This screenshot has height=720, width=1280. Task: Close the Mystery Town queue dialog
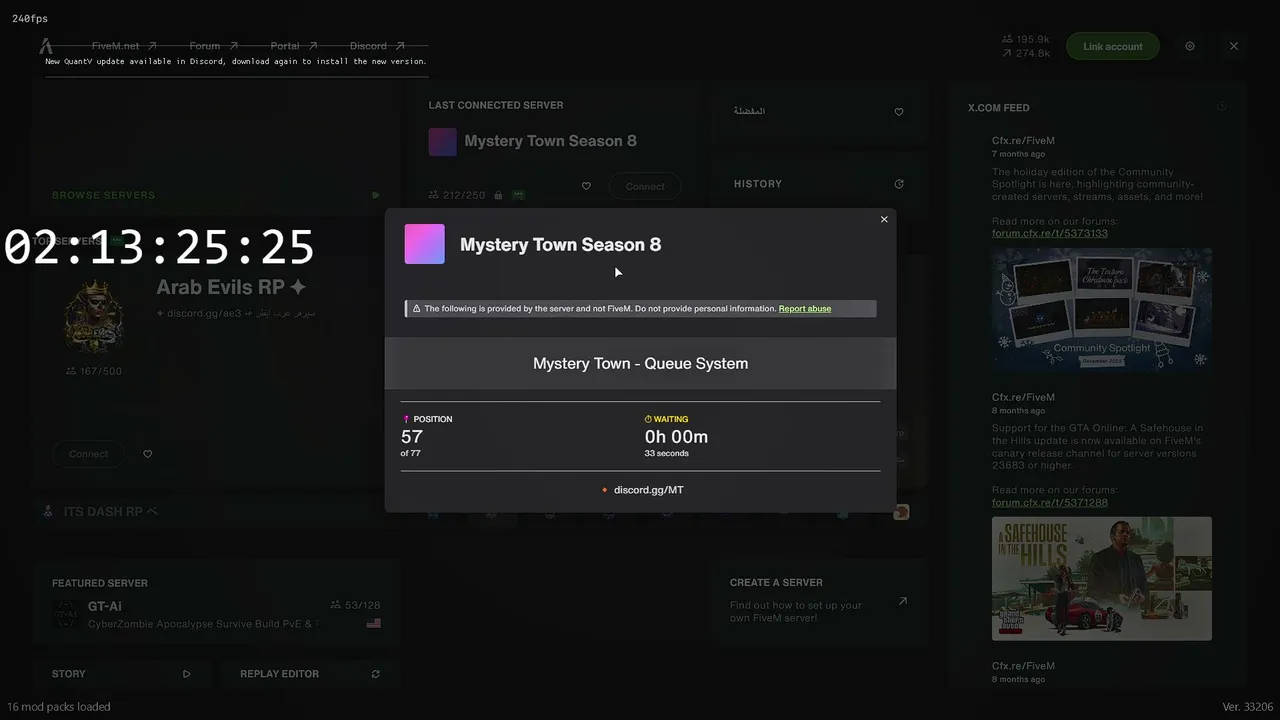tap(884, 219)
